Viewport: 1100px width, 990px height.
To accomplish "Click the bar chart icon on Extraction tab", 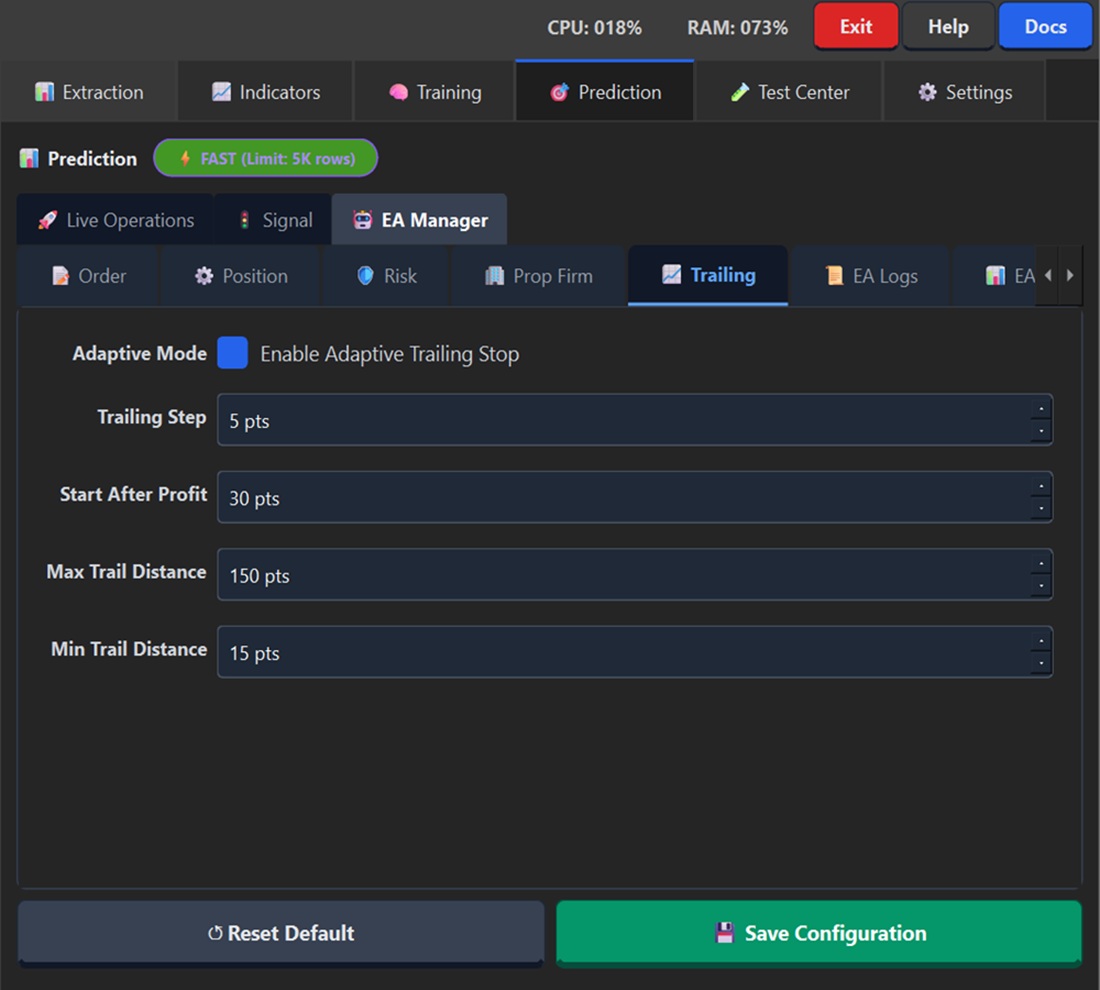I will (x=44, y=92).
